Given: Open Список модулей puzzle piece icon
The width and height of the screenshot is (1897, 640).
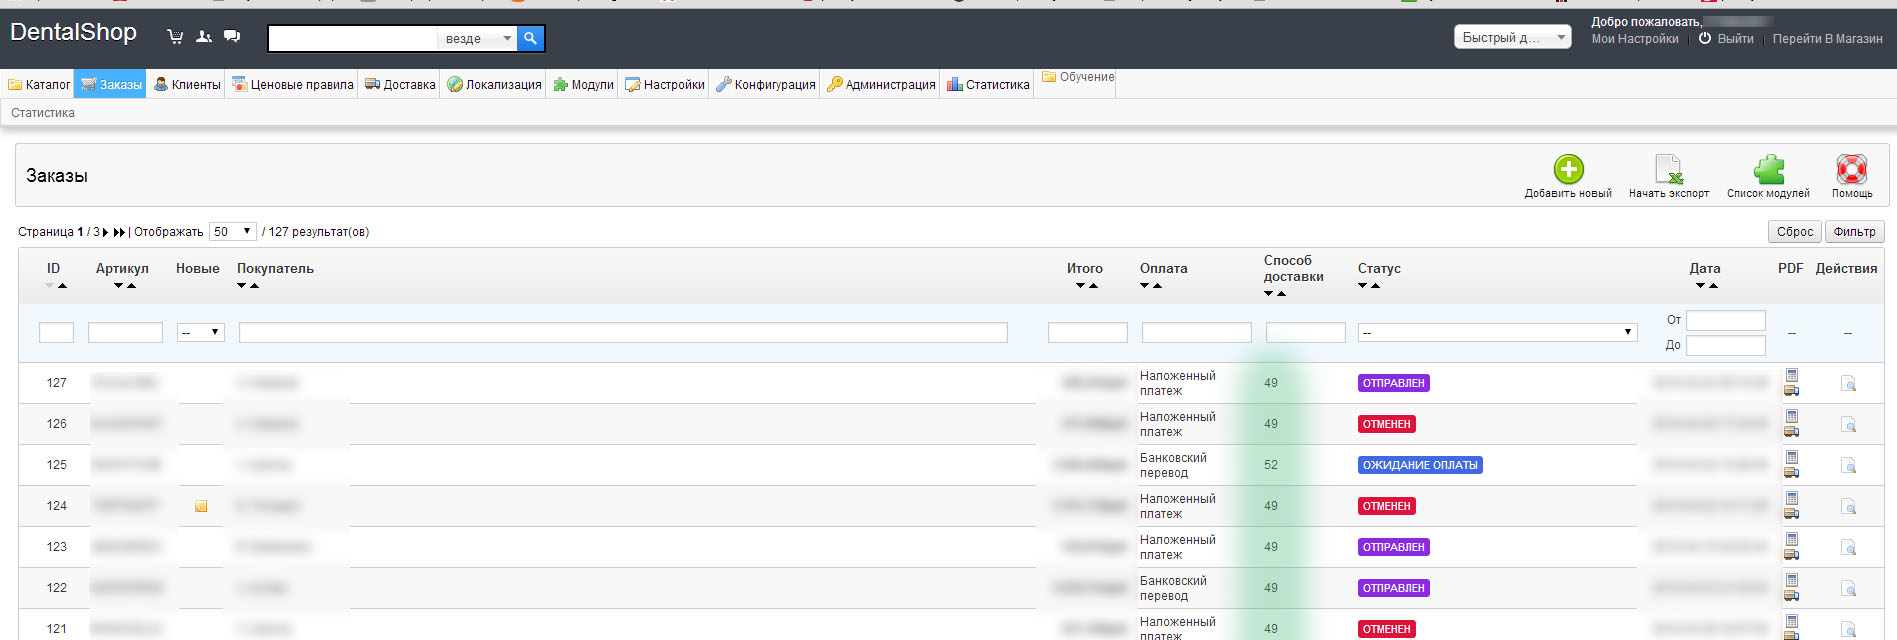Looking at the screenshot, I should 1768,168.
